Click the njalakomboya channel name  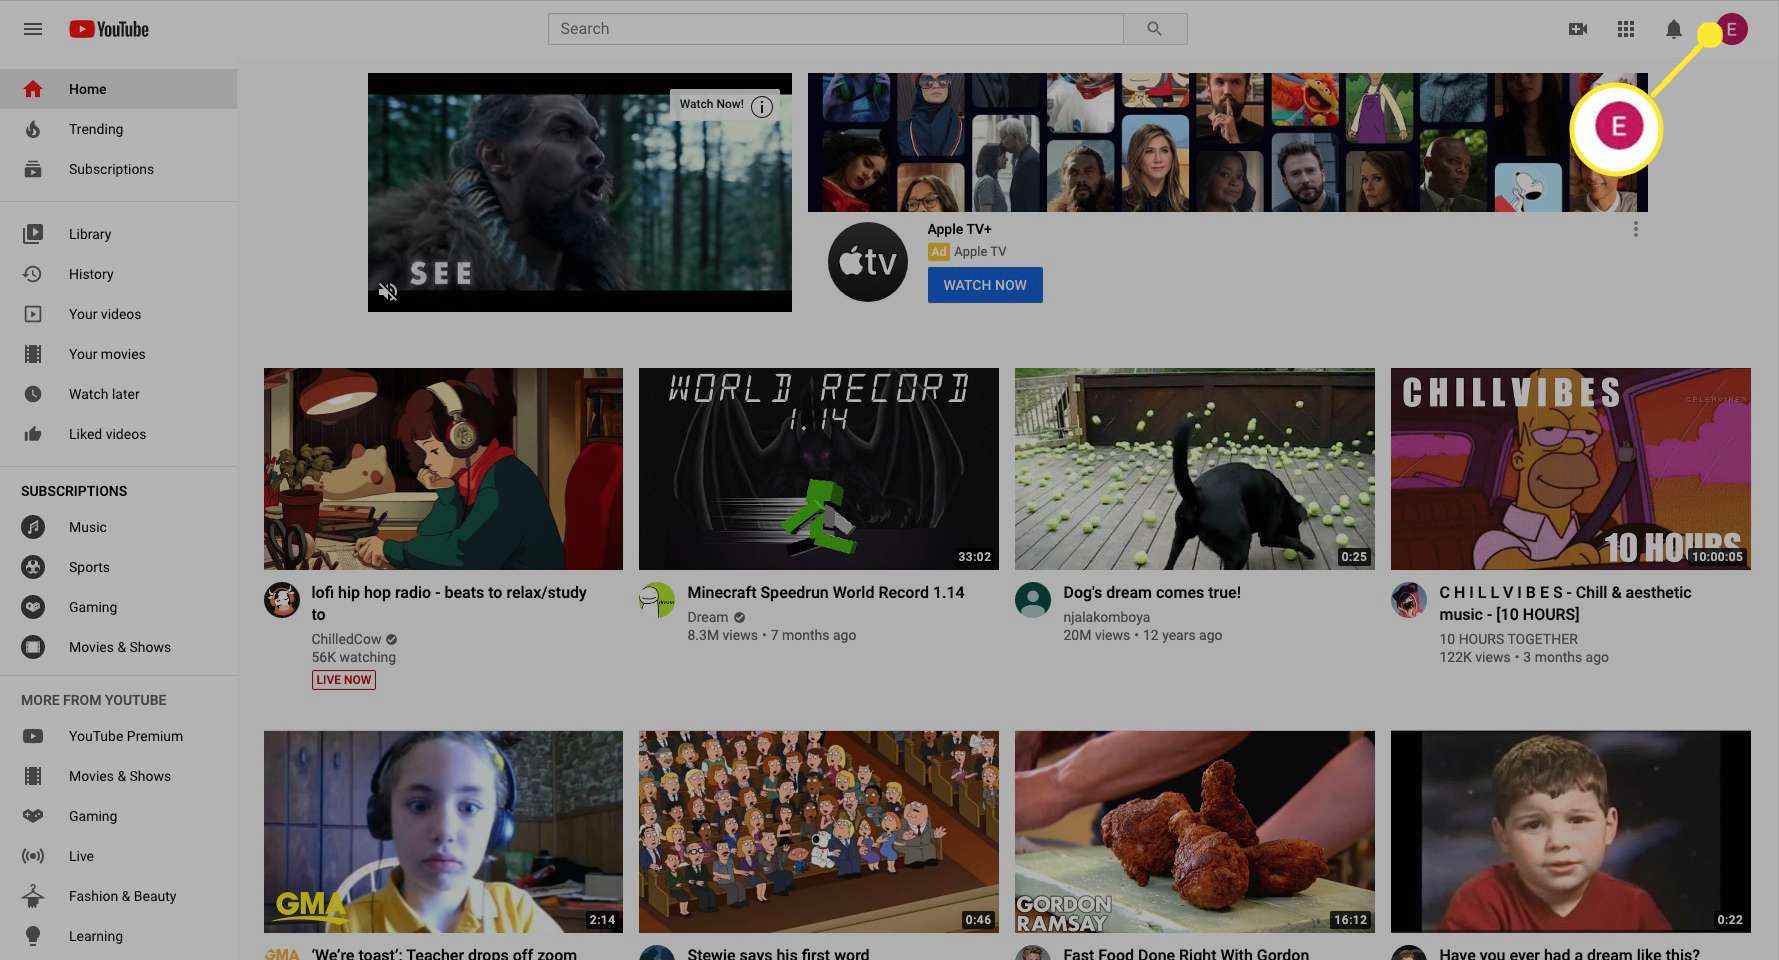1106,617
